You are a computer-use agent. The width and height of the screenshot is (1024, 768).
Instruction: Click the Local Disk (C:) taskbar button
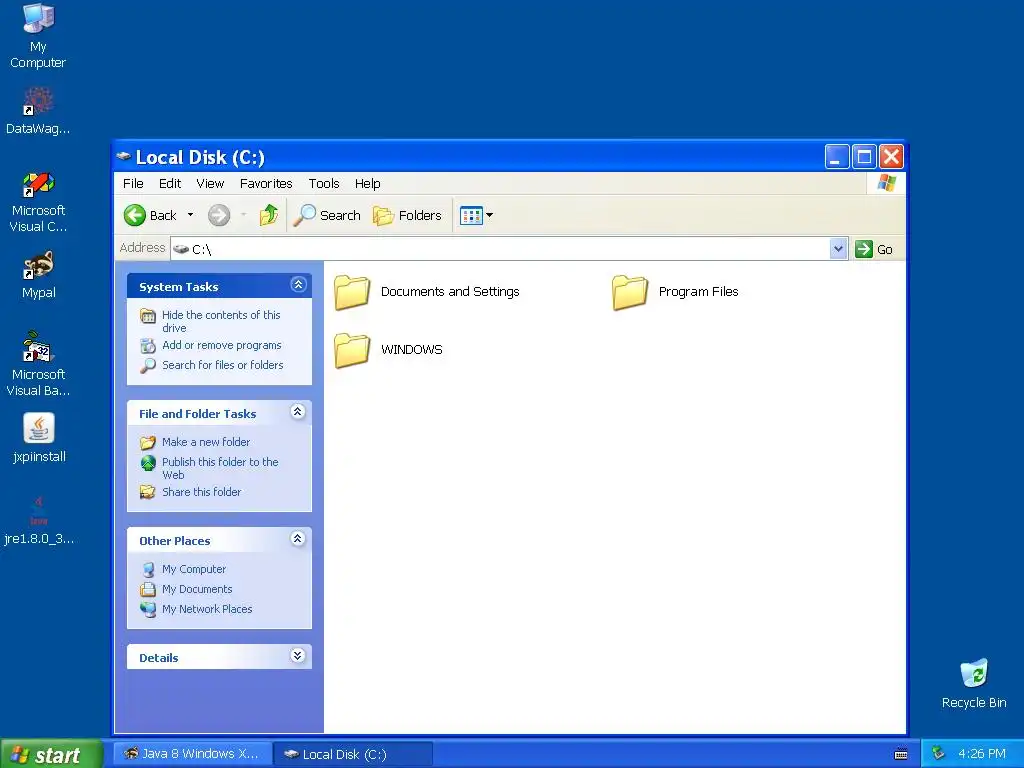(x=353, y=754)
